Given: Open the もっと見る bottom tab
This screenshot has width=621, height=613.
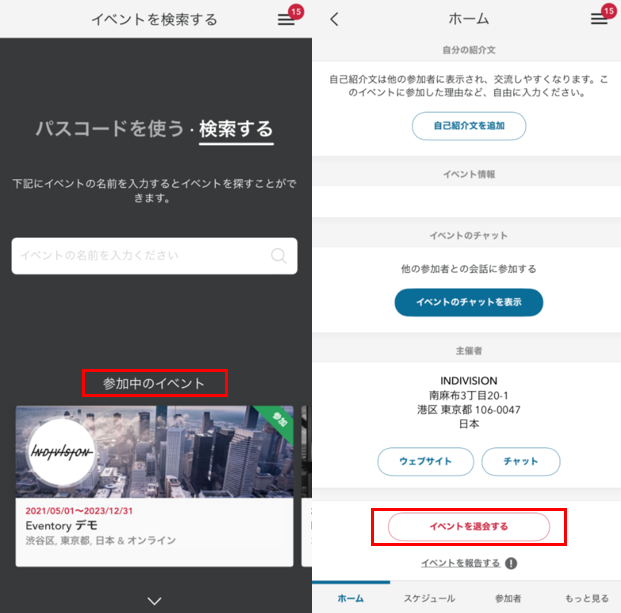Looking at the screenshot, I should tap(587, 598).
